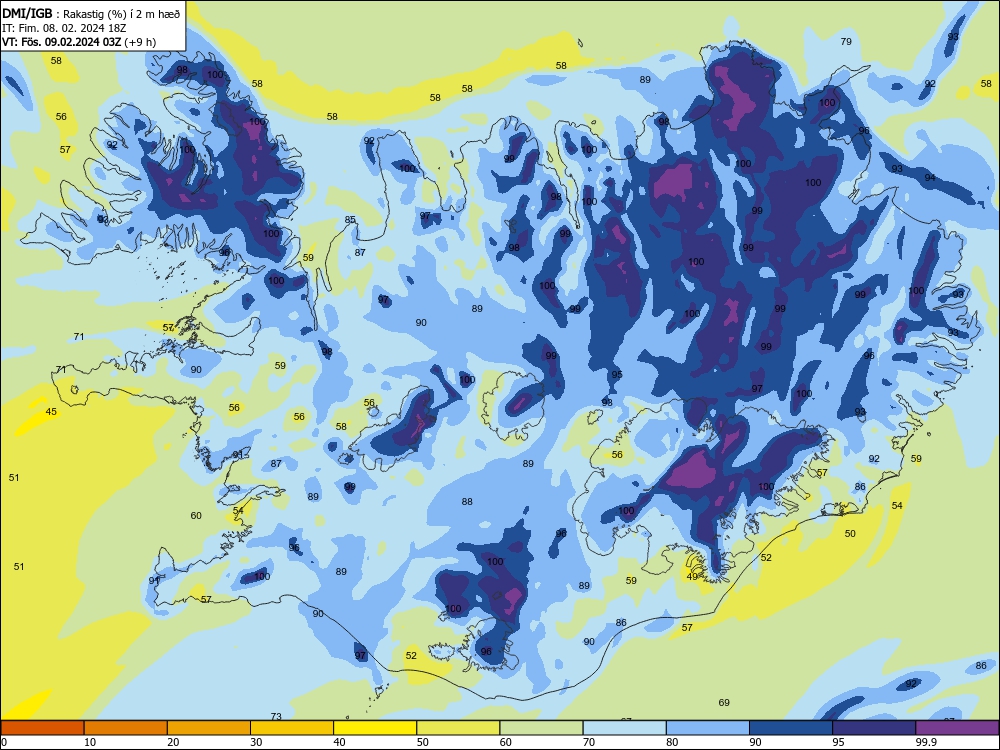1000x750 pixels.
Task: Select the 20–30 amber legend segment
Action: [209, 728]
